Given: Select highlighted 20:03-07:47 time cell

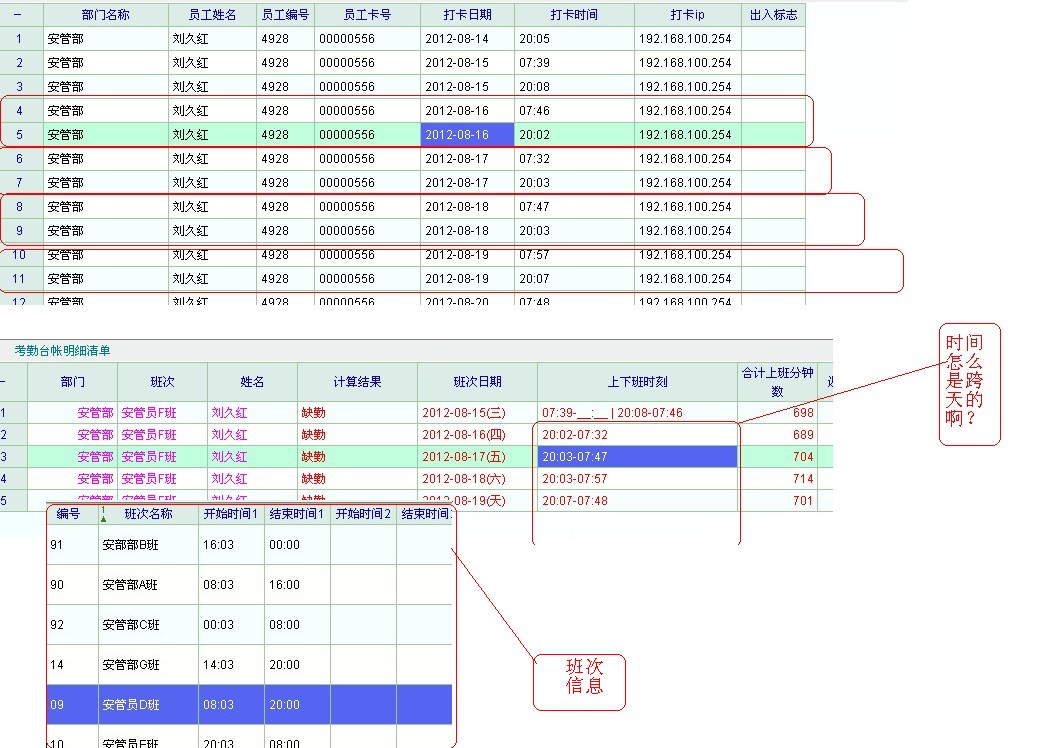Looking at the screenshot, I should point(637,457).
